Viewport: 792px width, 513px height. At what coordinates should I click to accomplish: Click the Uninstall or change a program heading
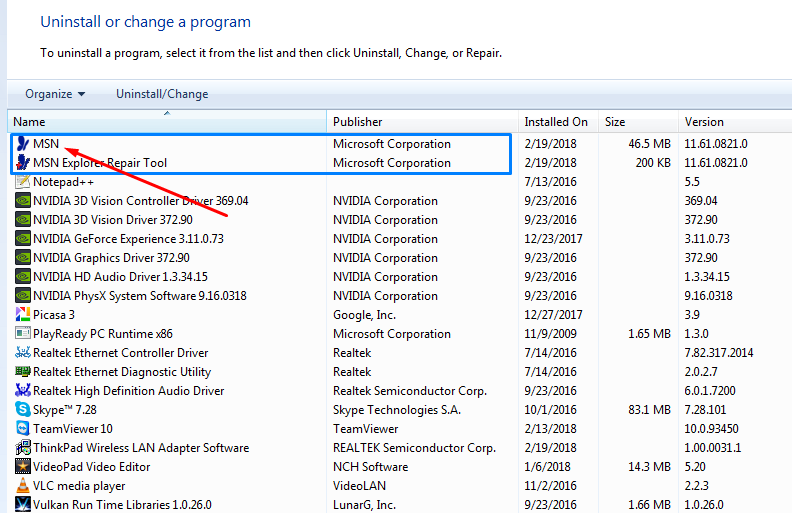point(145,22)
